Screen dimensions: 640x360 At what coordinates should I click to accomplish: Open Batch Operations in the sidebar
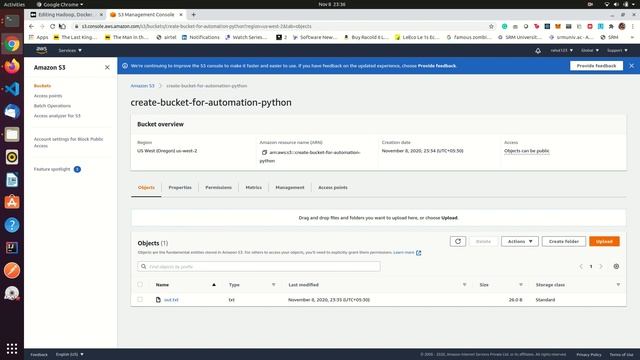click(x=52, y=106)
